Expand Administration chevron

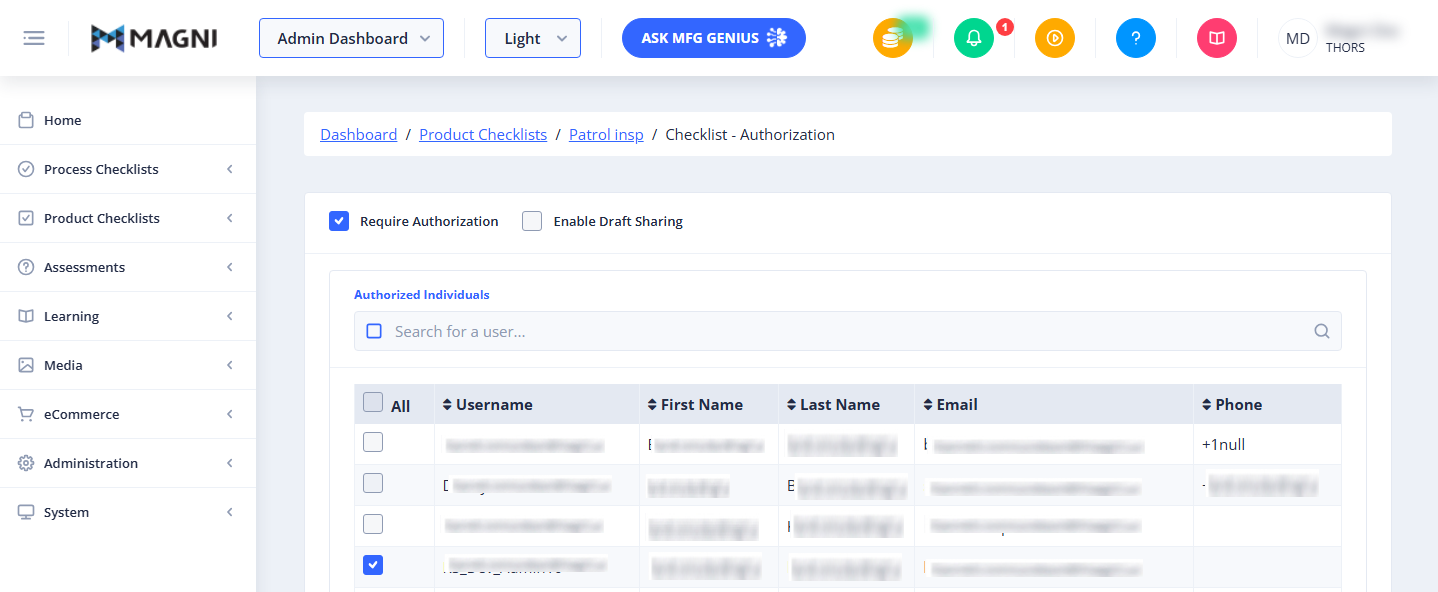(x=230, y=463)
